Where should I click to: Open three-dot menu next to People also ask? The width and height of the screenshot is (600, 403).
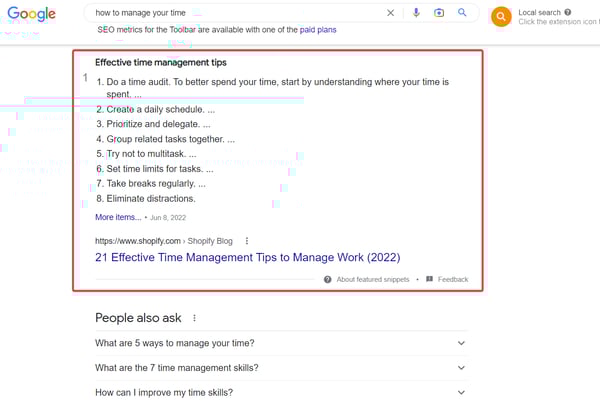194,318
